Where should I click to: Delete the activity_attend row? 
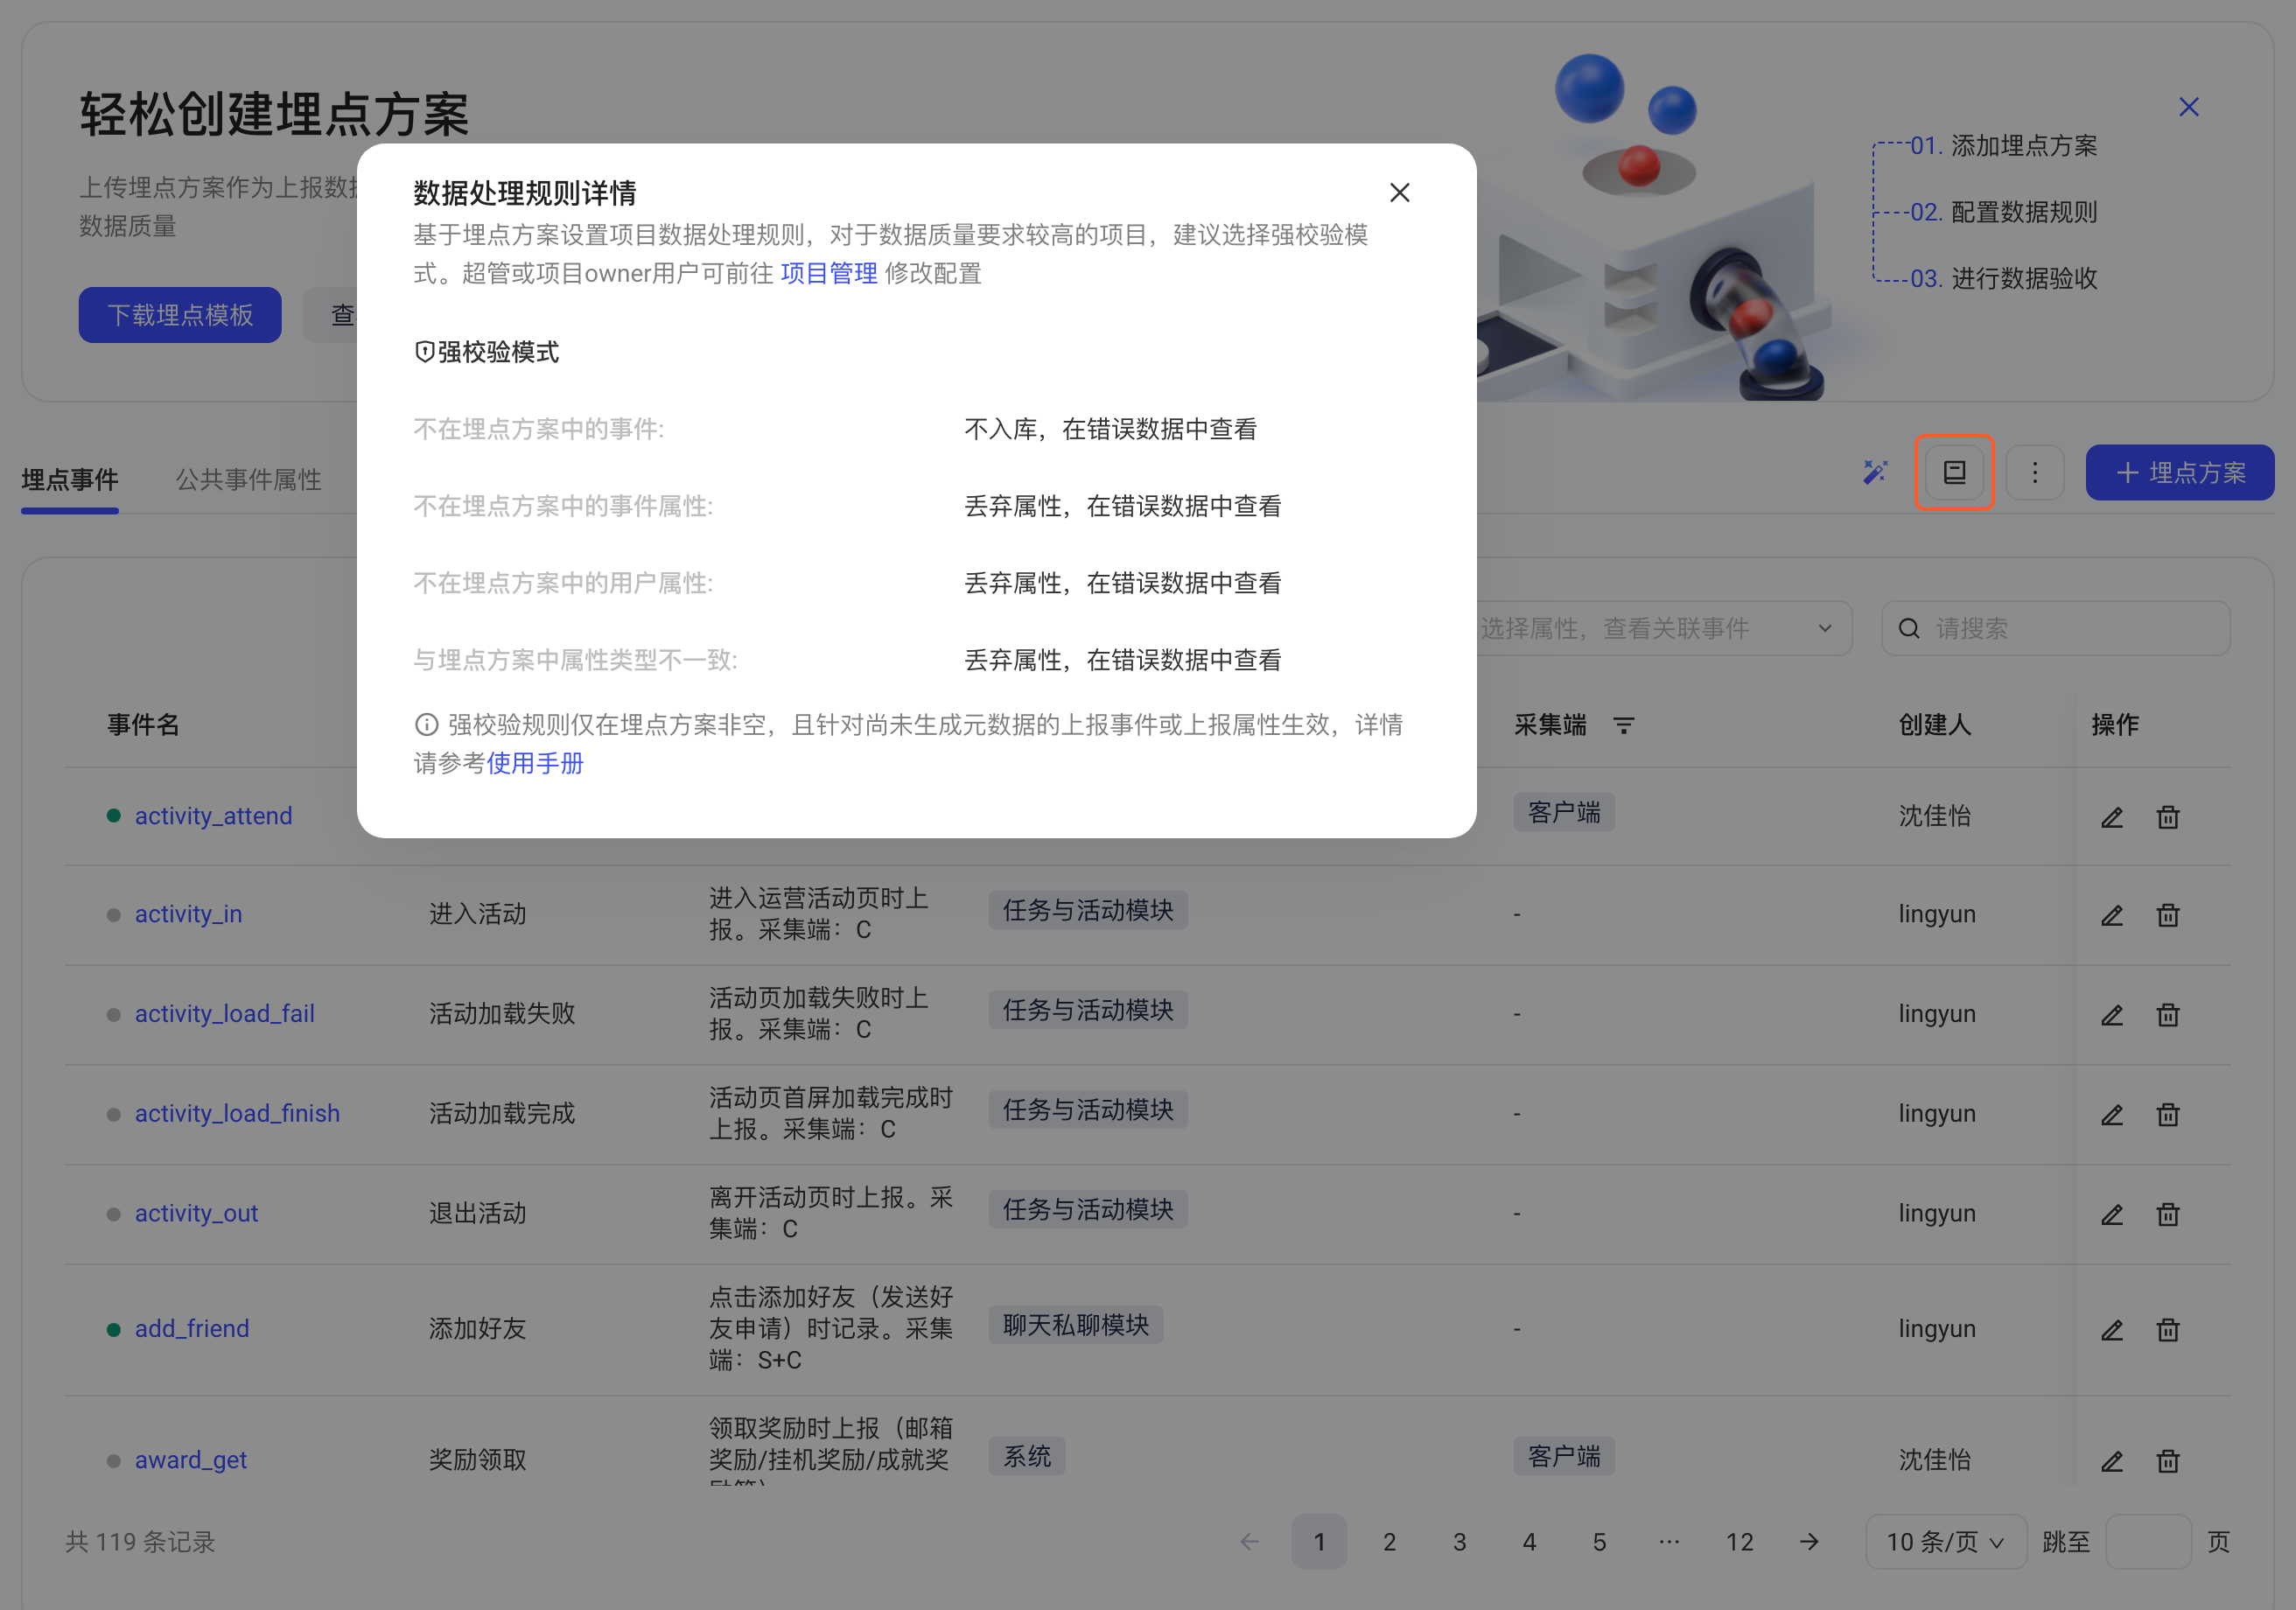[2167, 817]
